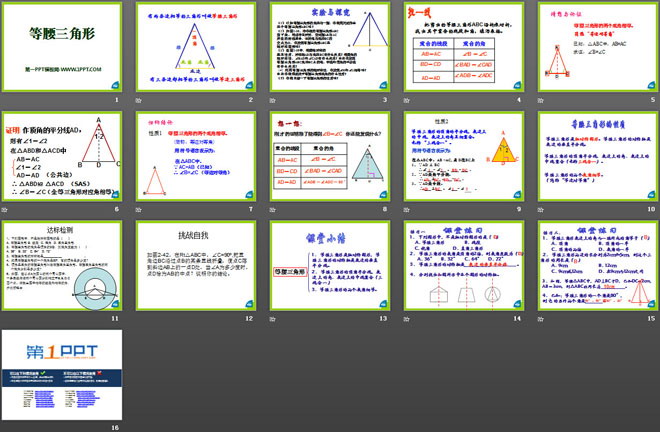
Task: Click the animation star under slide 2
Action: (138, 100)
